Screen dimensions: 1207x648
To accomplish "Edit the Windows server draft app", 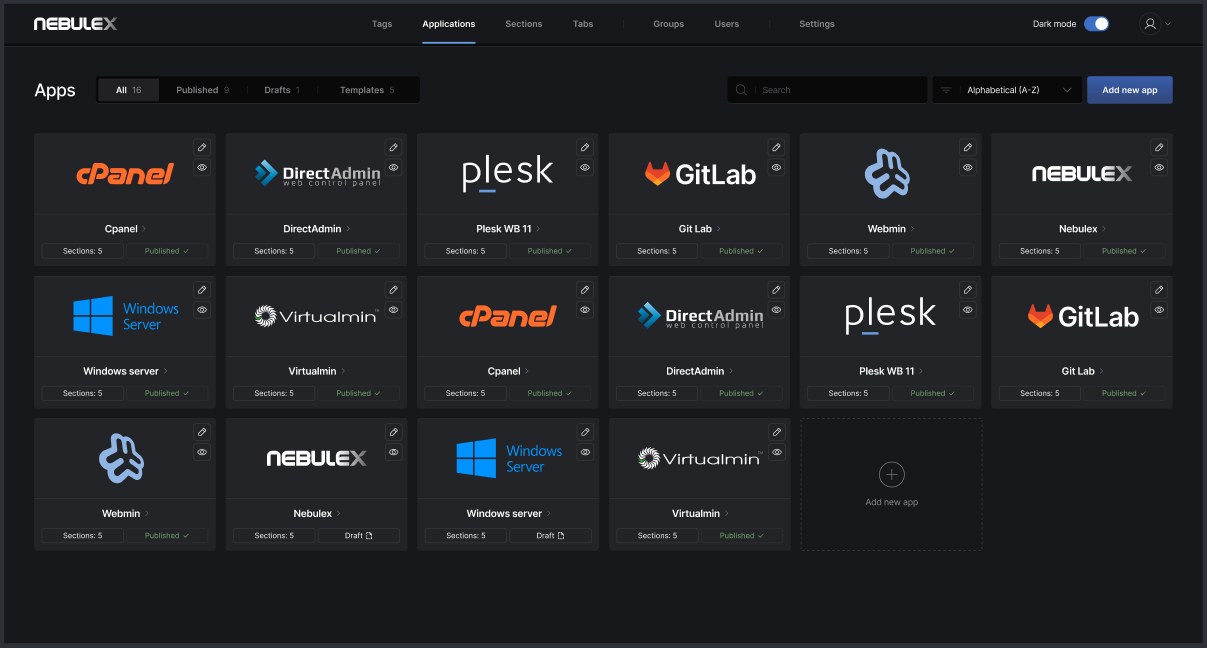I will [585, 431].
